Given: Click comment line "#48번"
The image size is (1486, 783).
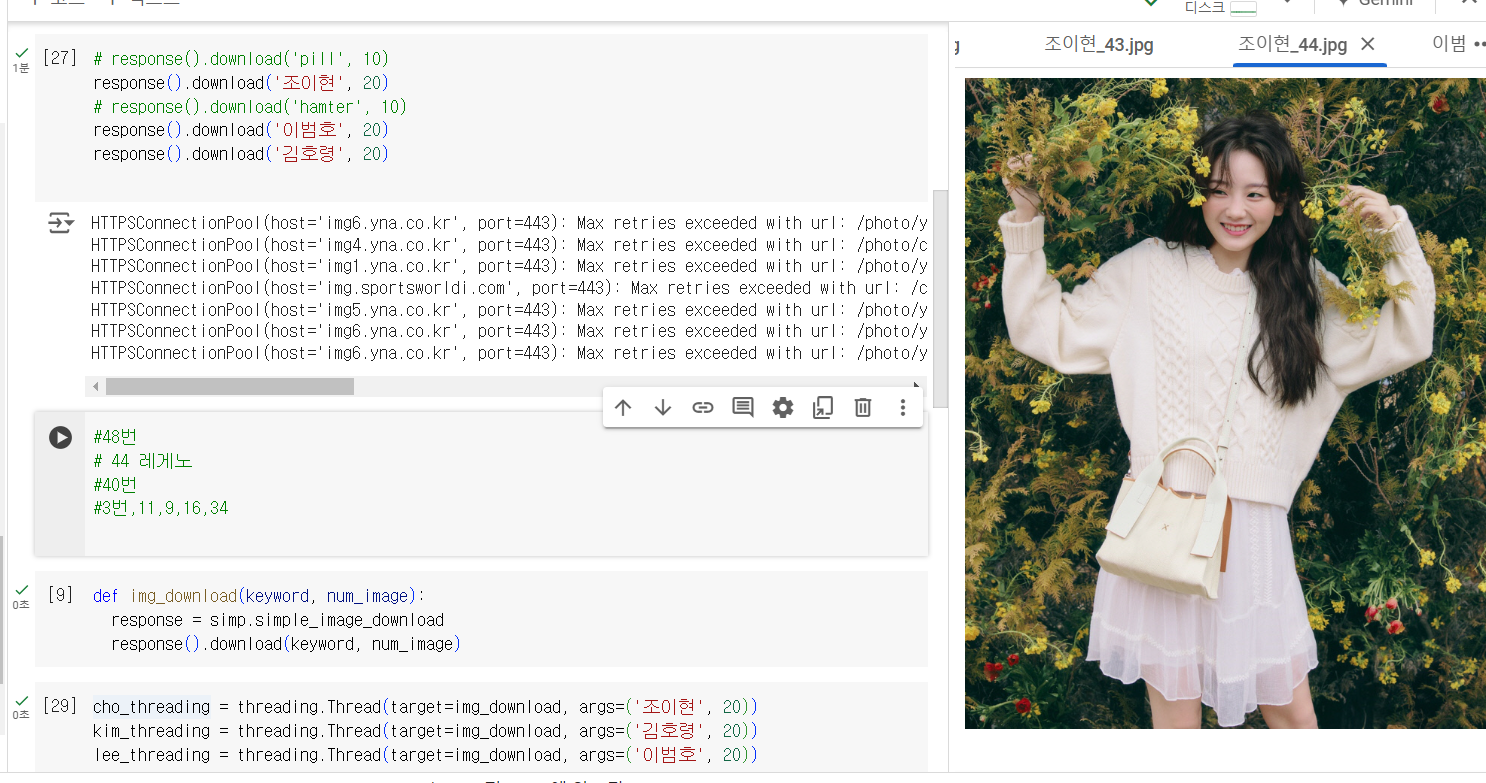Looking at the screenshot, I should [x=115, y=437].
